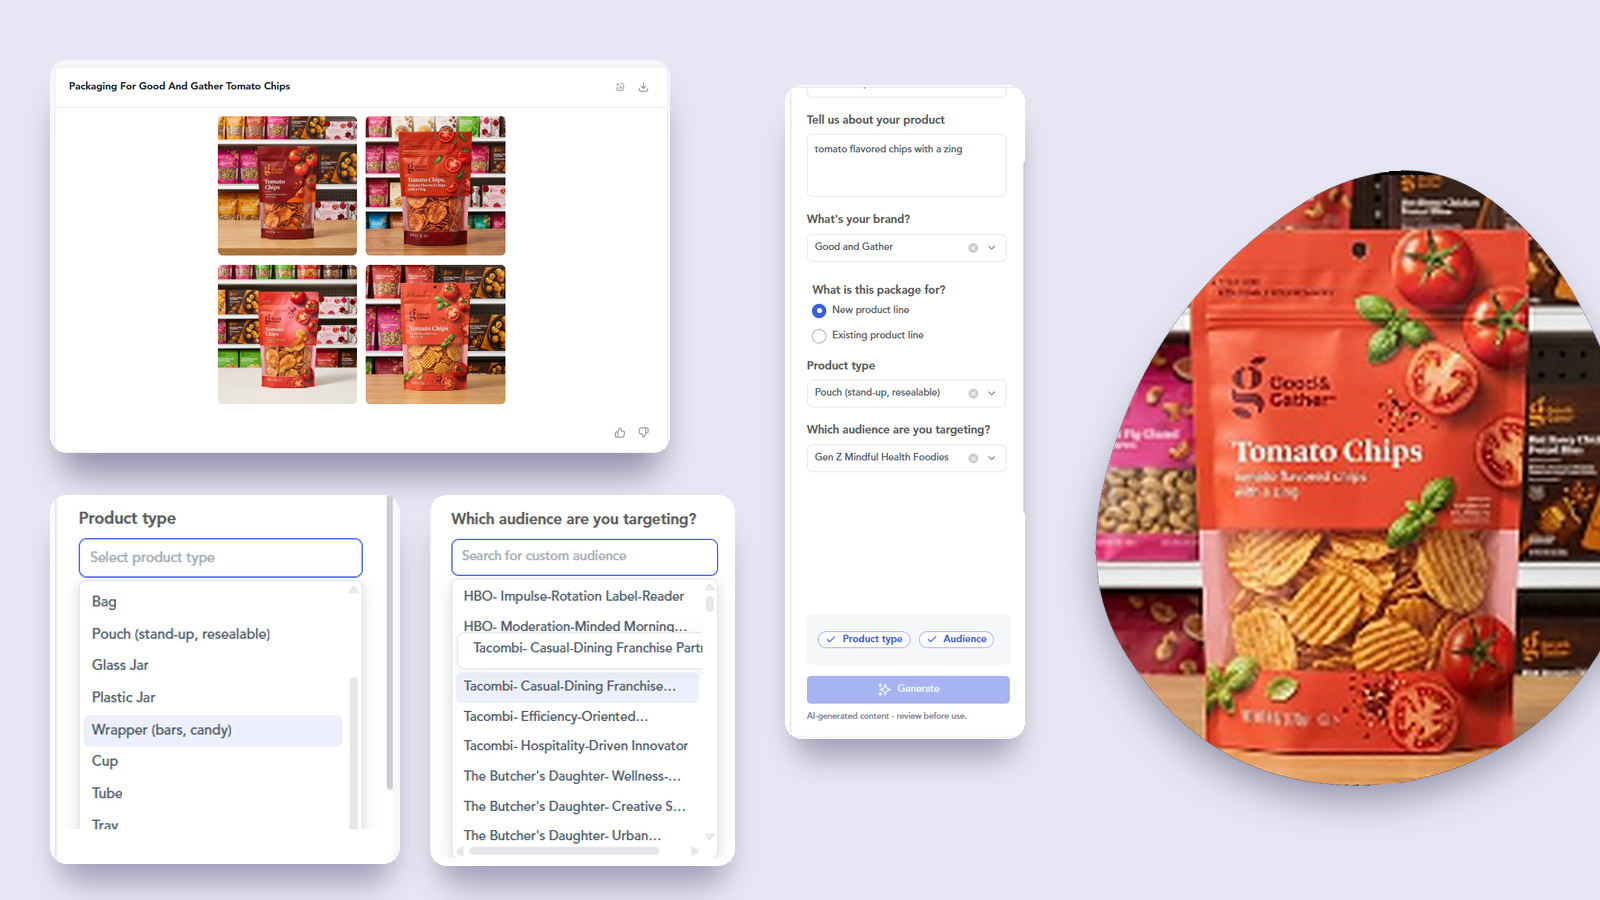The width and height of the screenshot is (1600, 900).
Task: Click the What's your brand? label
Action: 858,219
